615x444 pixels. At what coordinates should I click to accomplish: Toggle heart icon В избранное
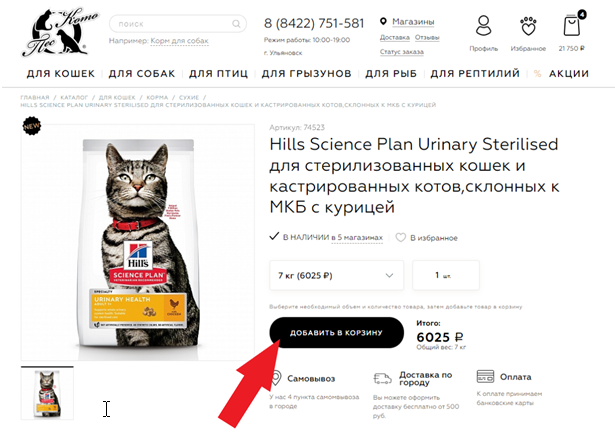400,238
